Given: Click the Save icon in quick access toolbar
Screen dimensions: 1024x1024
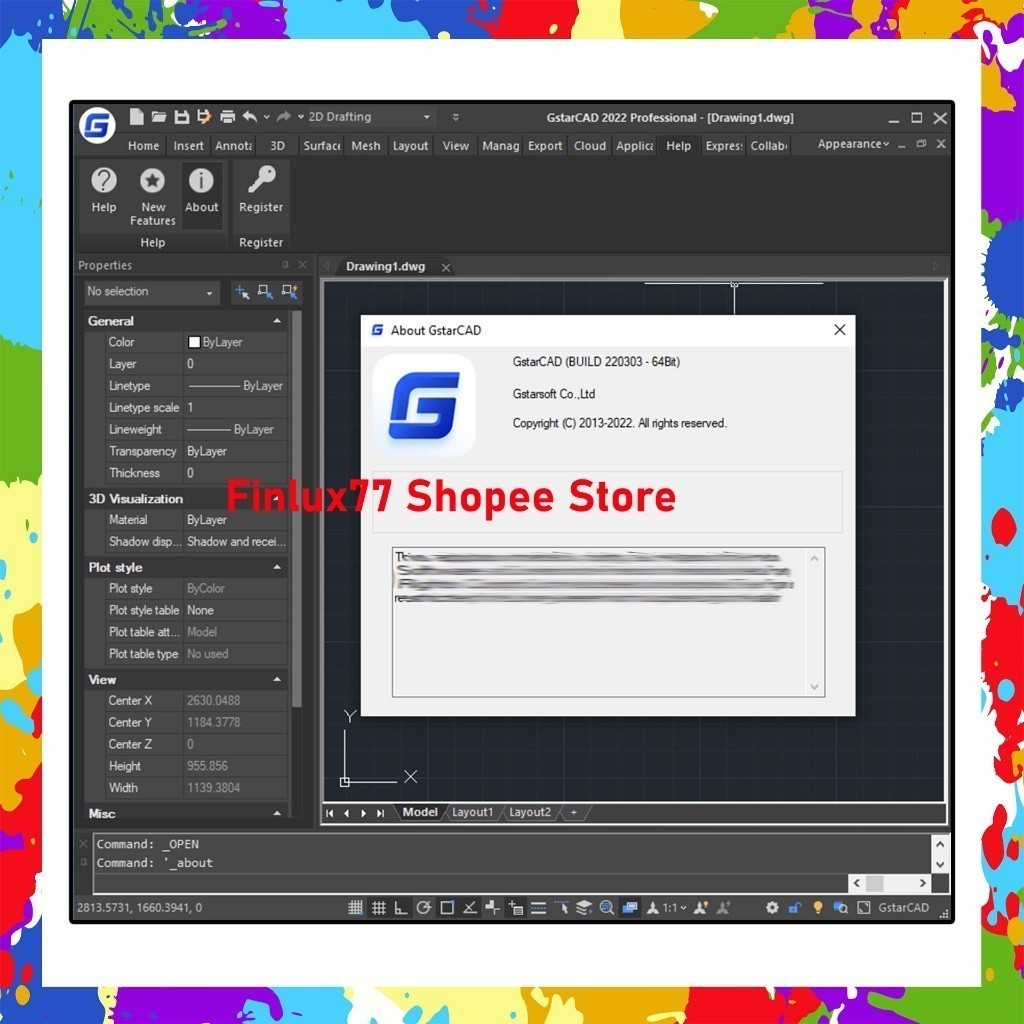Looking at the screenshot, I should (x=182, y=117).
